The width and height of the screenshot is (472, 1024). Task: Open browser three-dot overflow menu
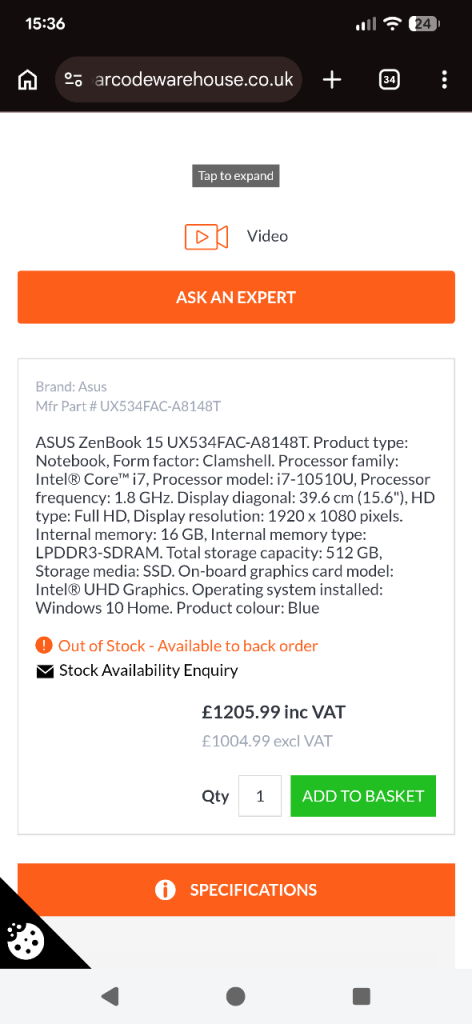click(x=445, y=80)
